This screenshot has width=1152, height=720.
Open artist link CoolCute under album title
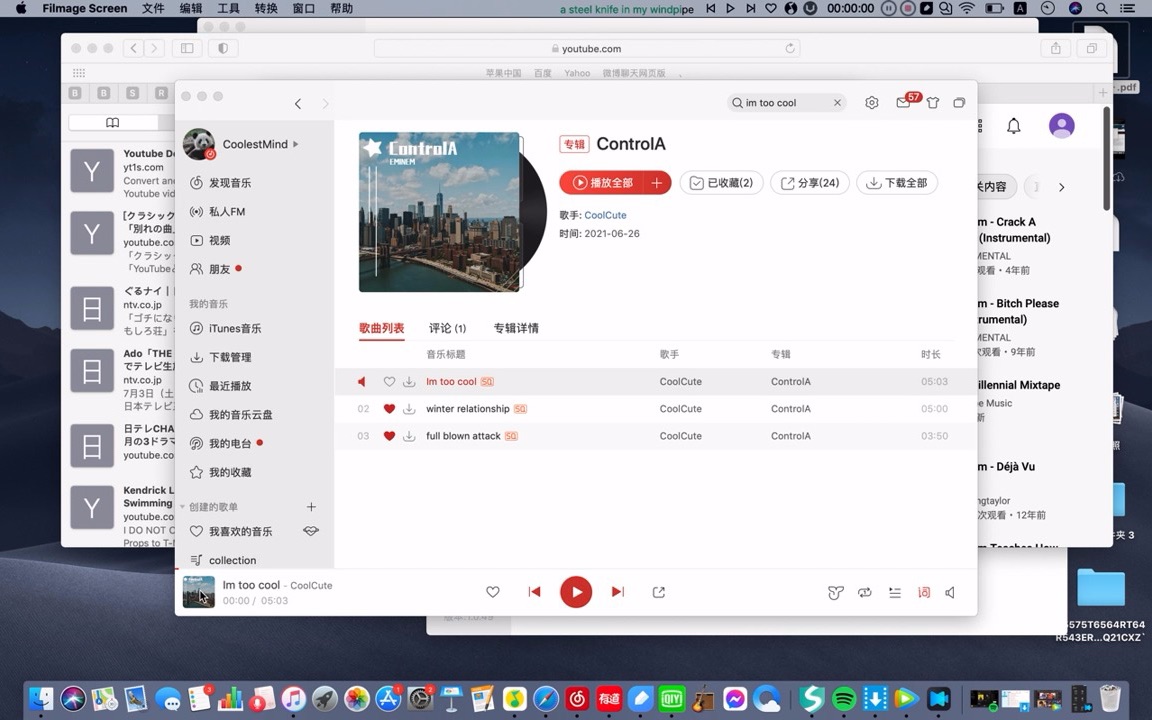605,215
